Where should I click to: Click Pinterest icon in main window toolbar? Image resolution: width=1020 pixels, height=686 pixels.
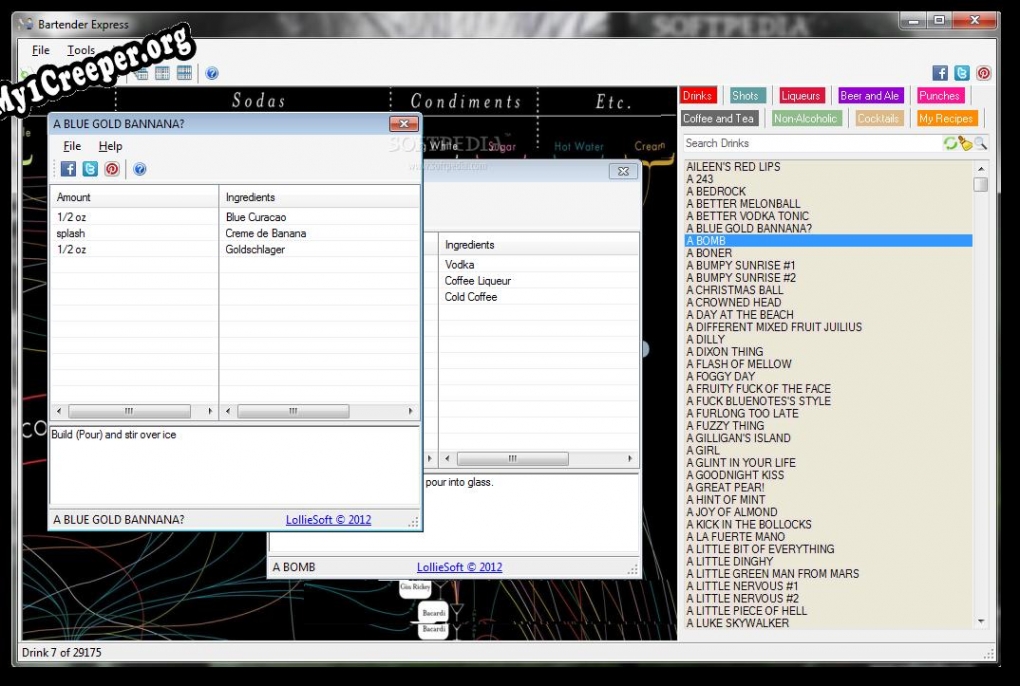pyautogui.click(x=984, y=73)
